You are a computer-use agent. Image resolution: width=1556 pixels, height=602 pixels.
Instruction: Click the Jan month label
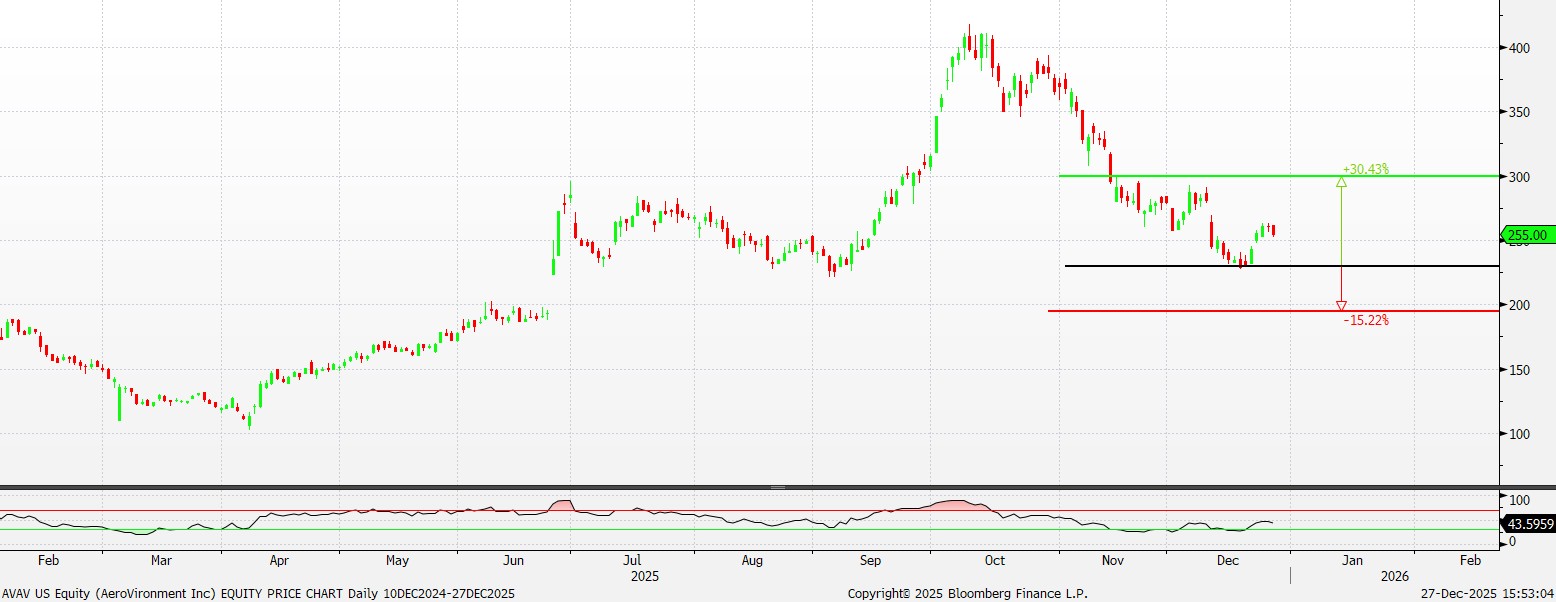(x=1350, y=561)
